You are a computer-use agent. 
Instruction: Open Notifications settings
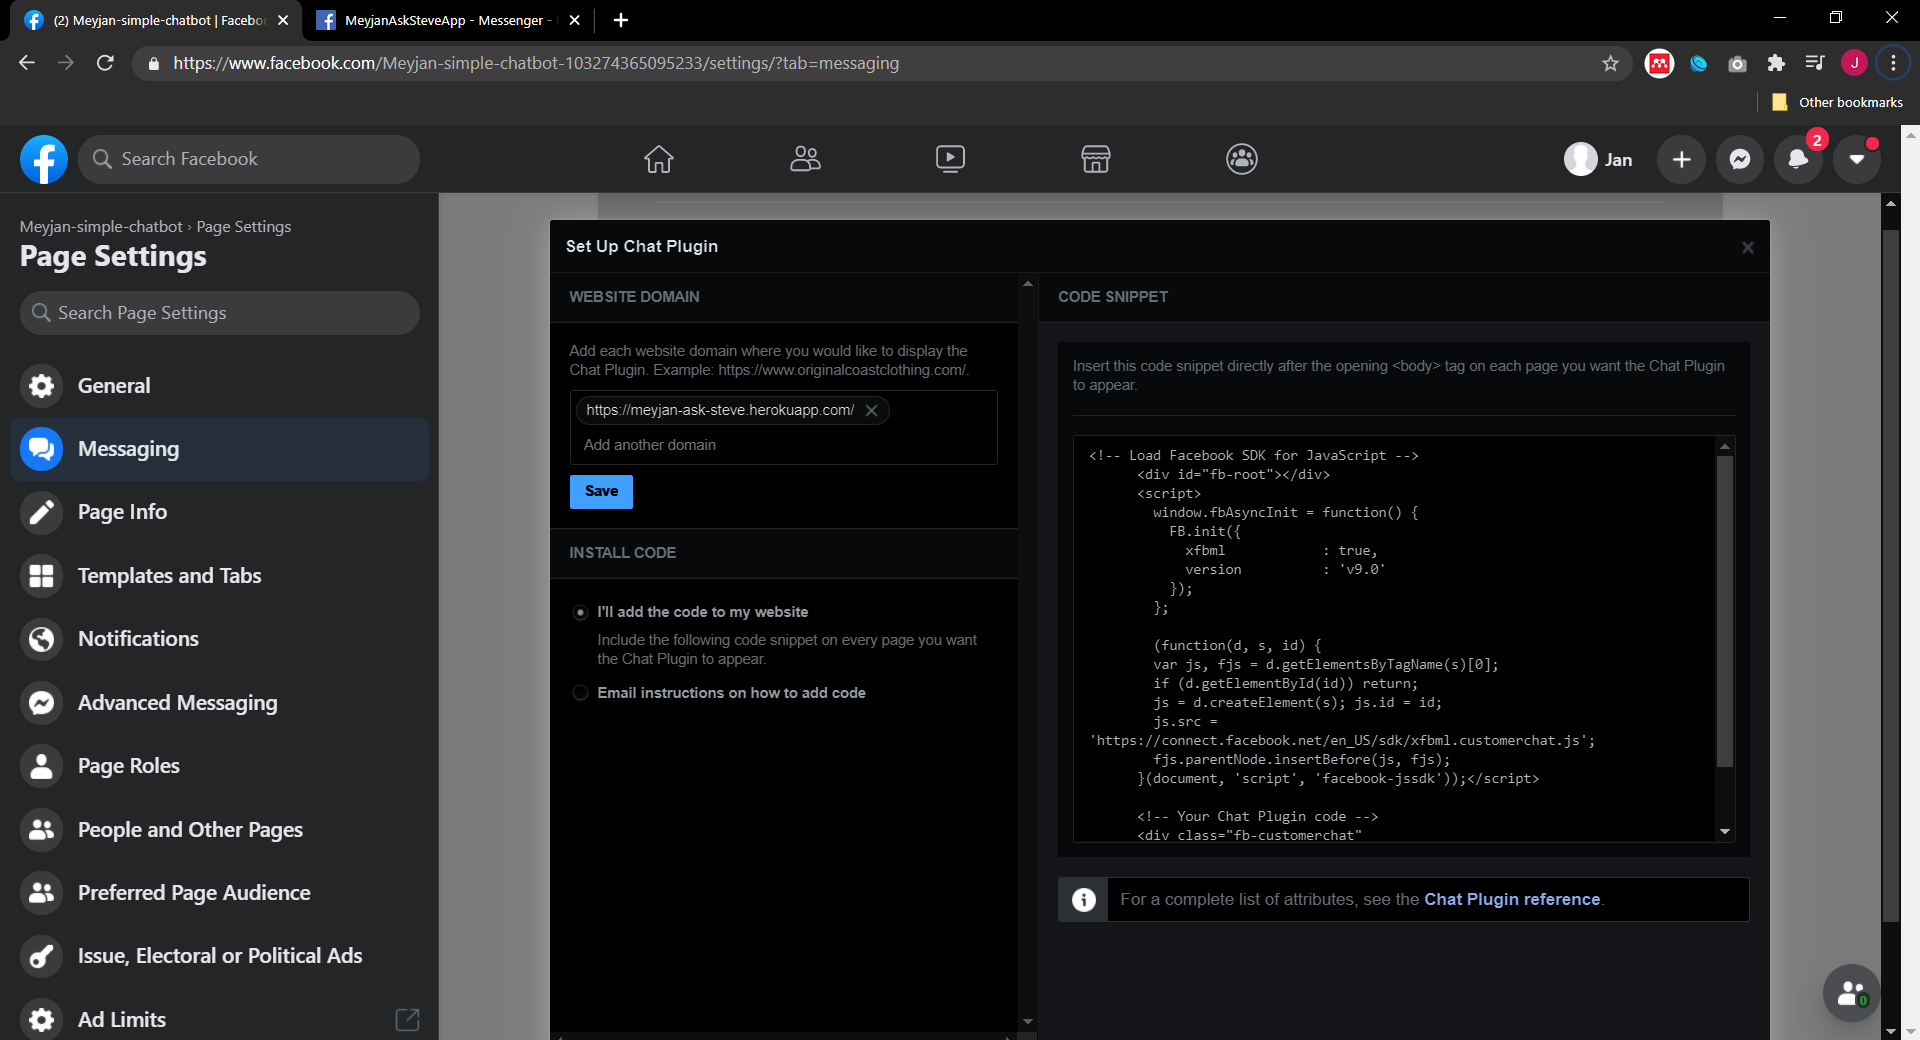219,639
